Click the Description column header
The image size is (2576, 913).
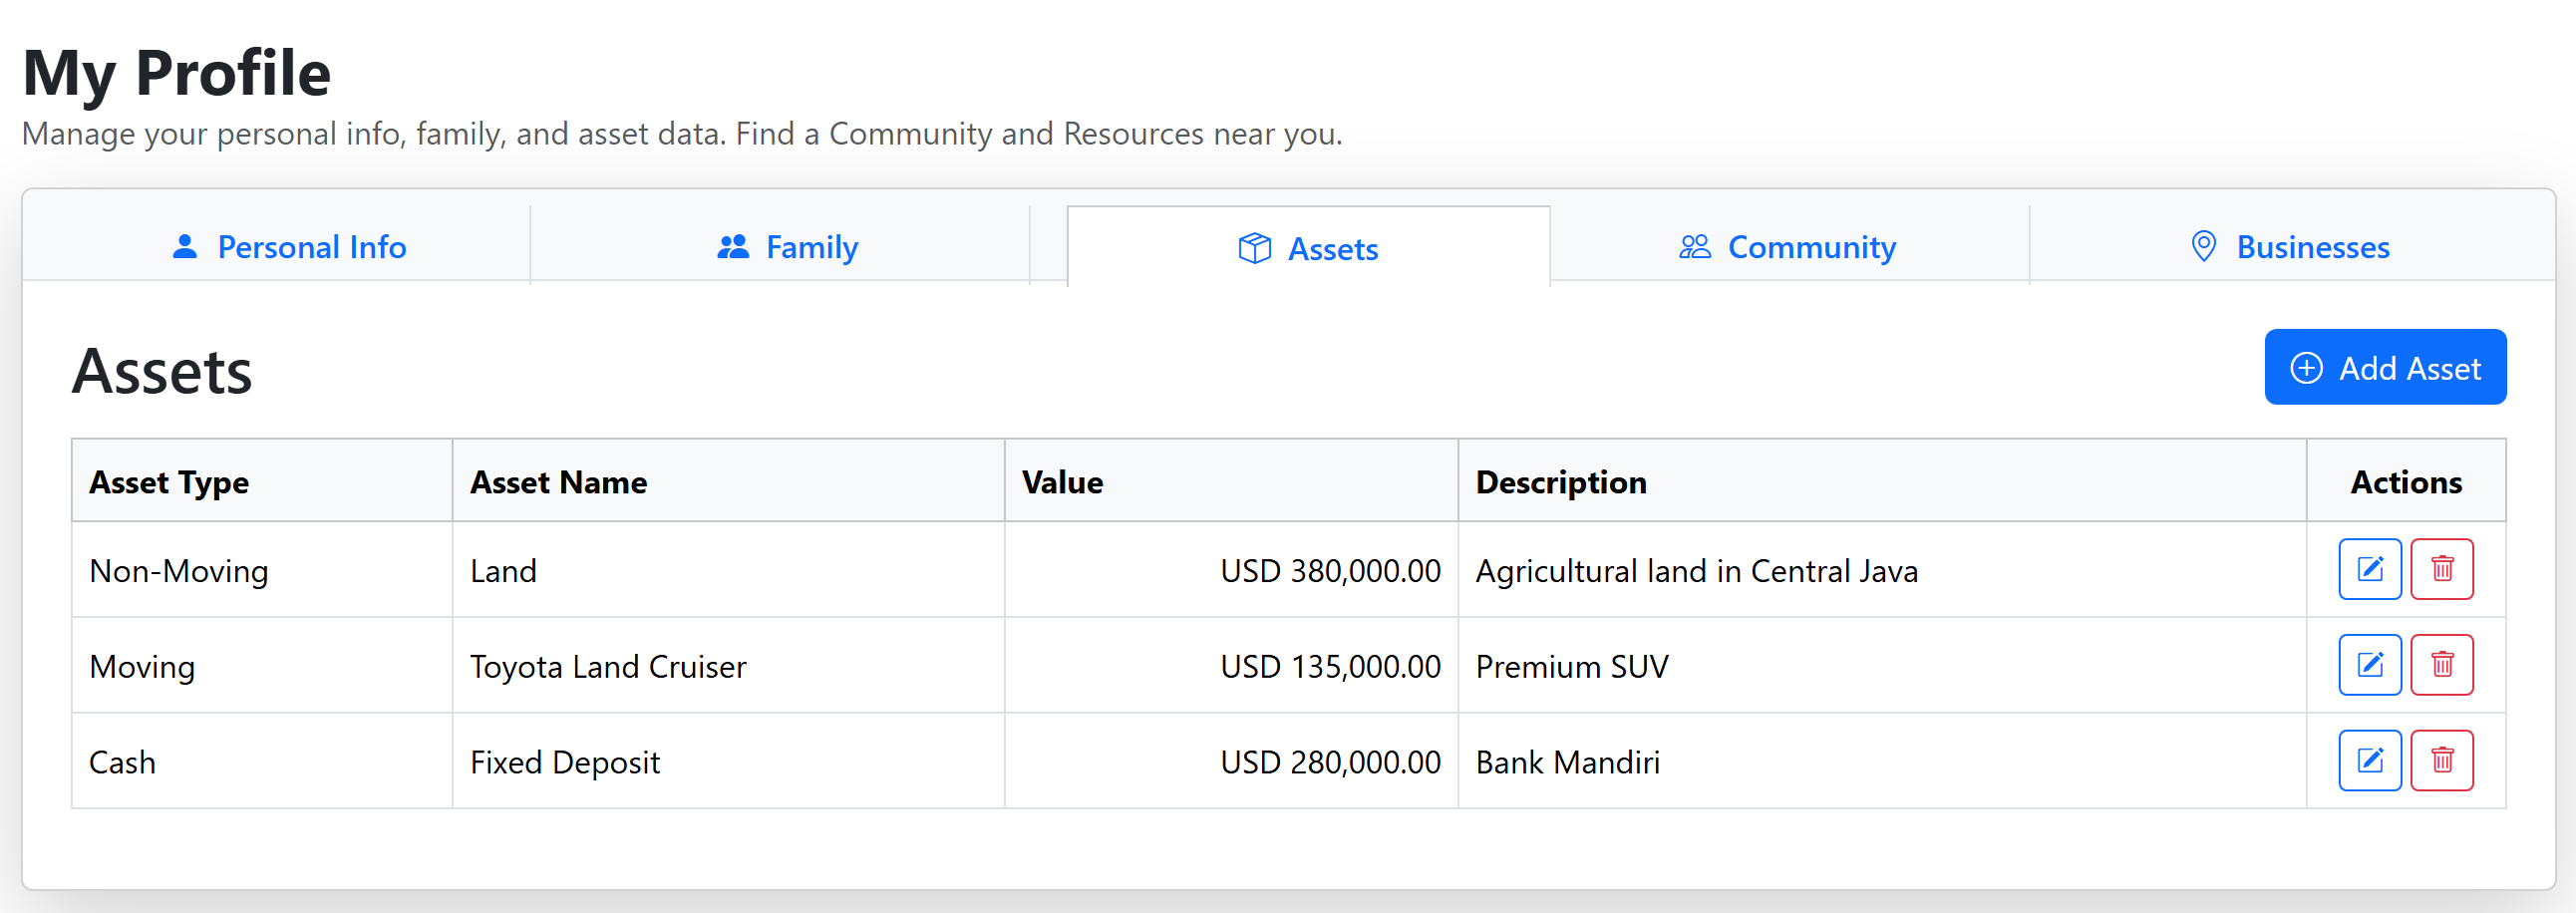pyautogui.click(x=1560, y=482)
